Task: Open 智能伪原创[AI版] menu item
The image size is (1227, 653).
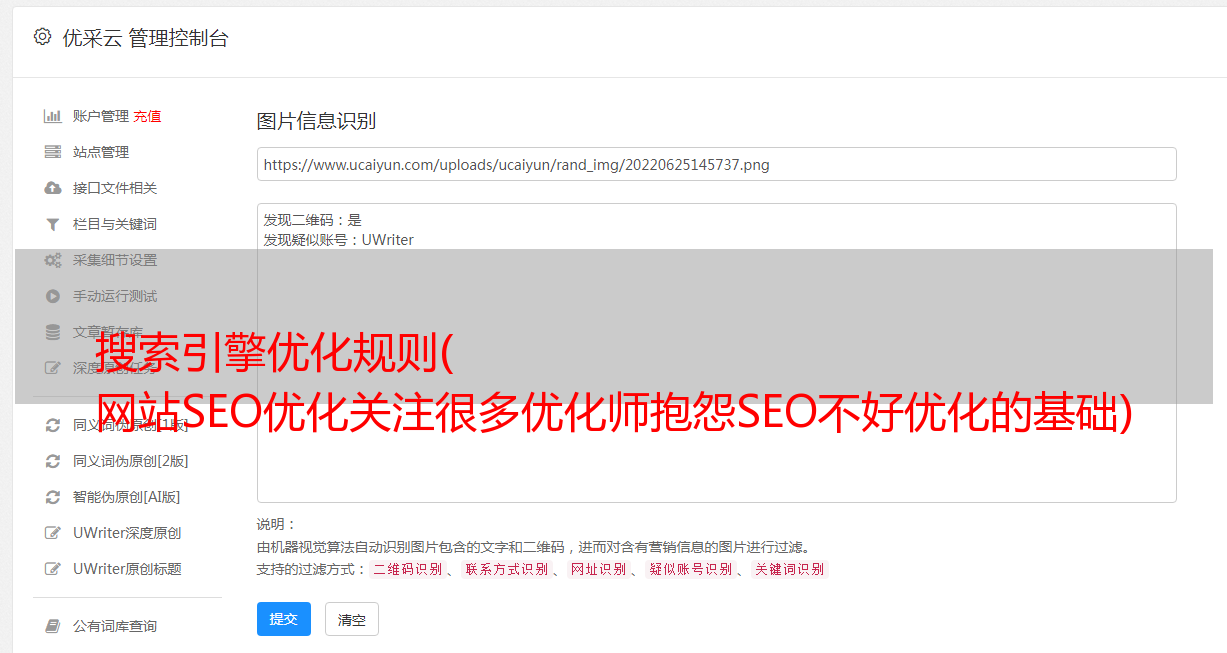Action: point(127,497)
